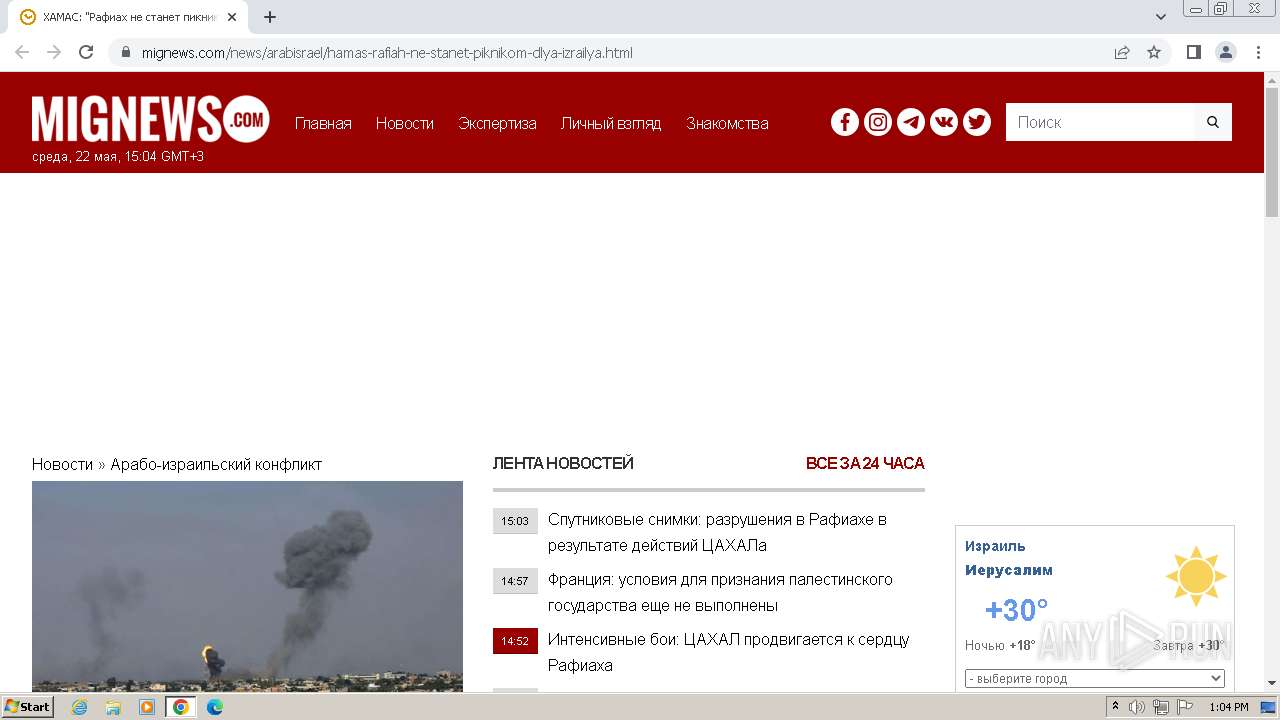Viewport: 1280px width, 720px height.
Task: Click the Арабо-израильский конфликт breadcrumb
Action: [x=216, y=464]
